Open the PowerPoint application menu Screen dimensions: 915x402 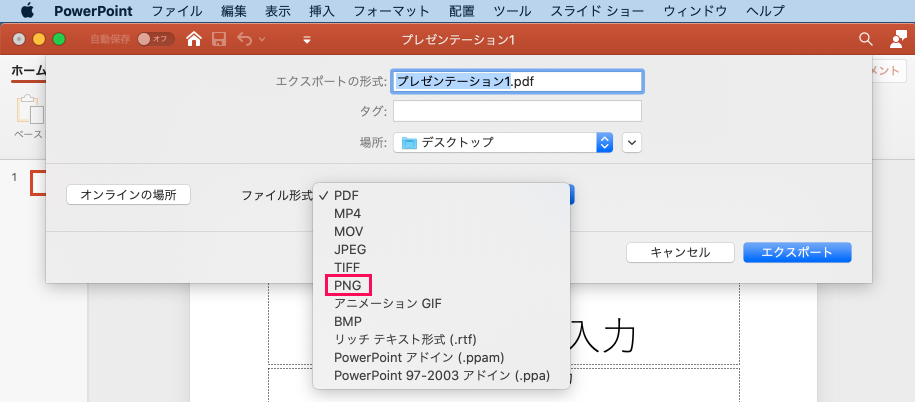click(93, 11)
